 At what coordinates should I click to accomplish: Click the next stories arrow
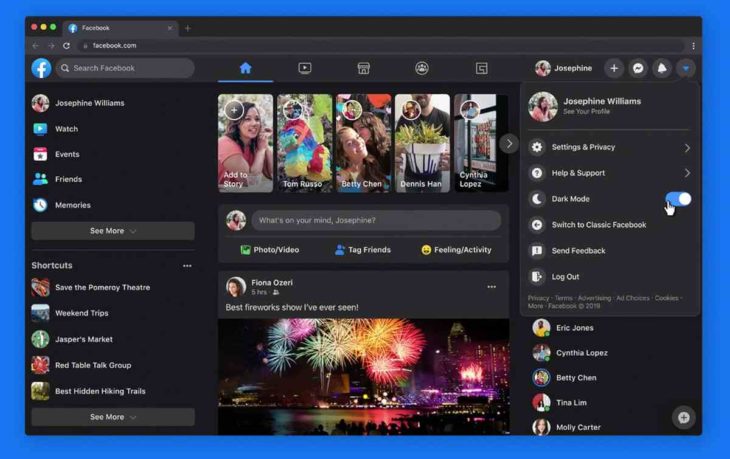tap(509, 144)
